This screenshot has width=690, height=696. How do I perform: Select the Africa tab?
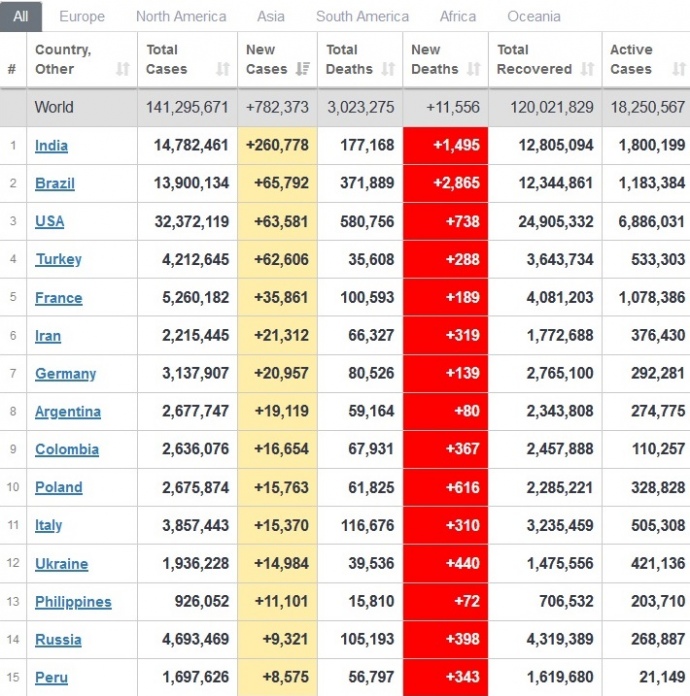coord(458,16)
